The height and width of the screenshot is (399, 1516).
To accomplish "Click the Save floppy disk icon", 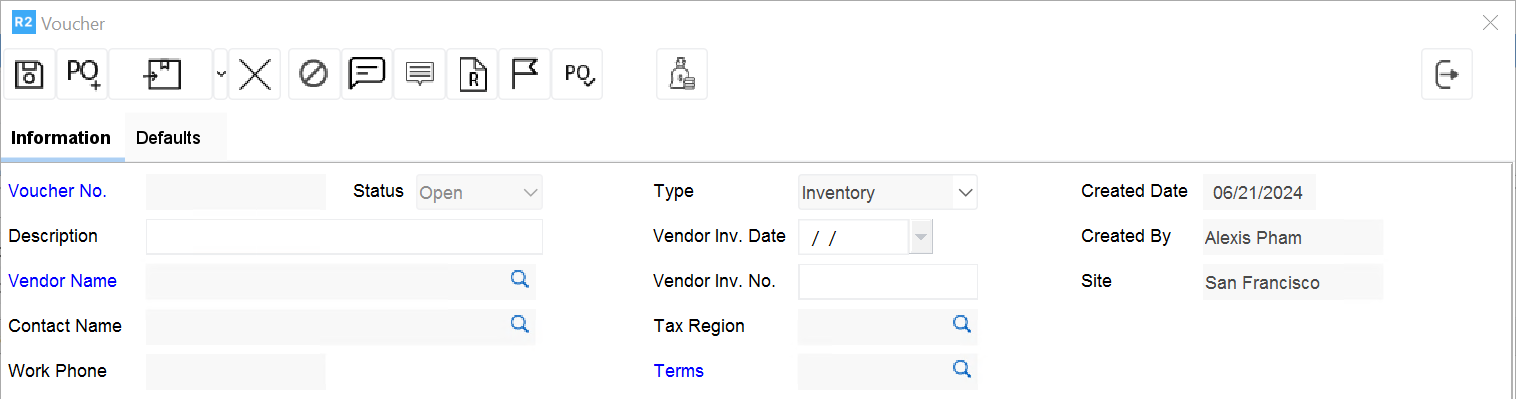I will 30,74.
